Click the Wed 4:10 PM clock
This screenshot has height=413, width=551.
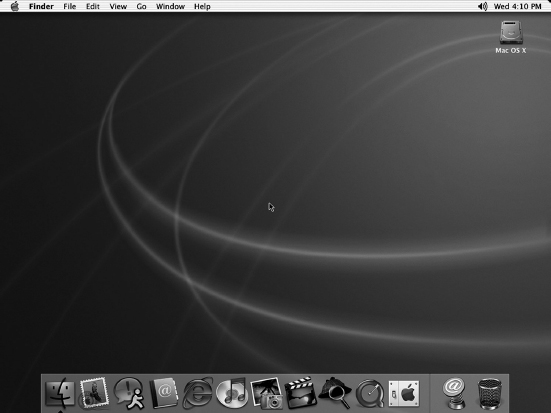(x=518, y=6)
